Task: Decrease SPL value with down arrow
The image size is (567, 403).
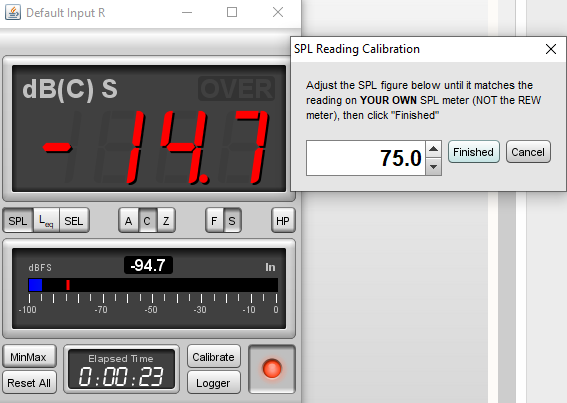Action: pos(434,167)
